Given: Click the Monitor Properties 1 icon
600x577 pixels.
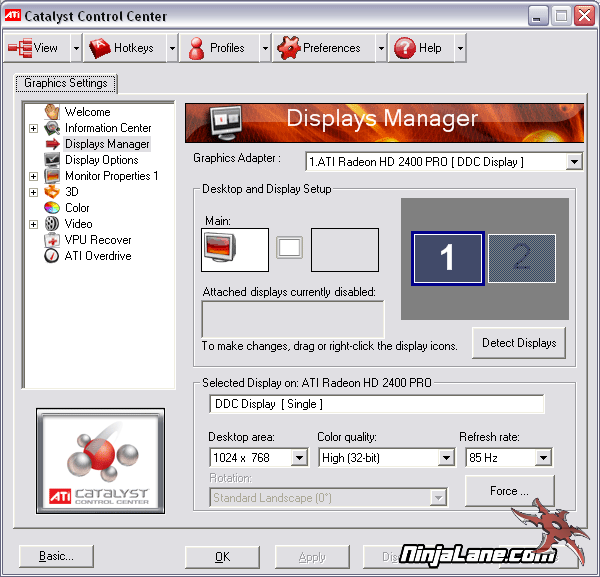Looking at the screenshot, I should 52,176.
